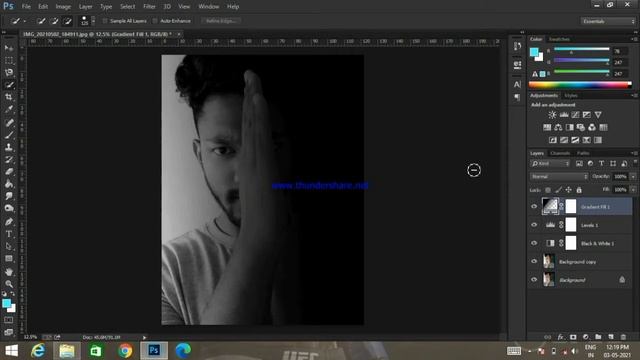Screen dimensions: 640x360
Task: Open the layer filter Kind dropdown
Action: click(550, 163)
